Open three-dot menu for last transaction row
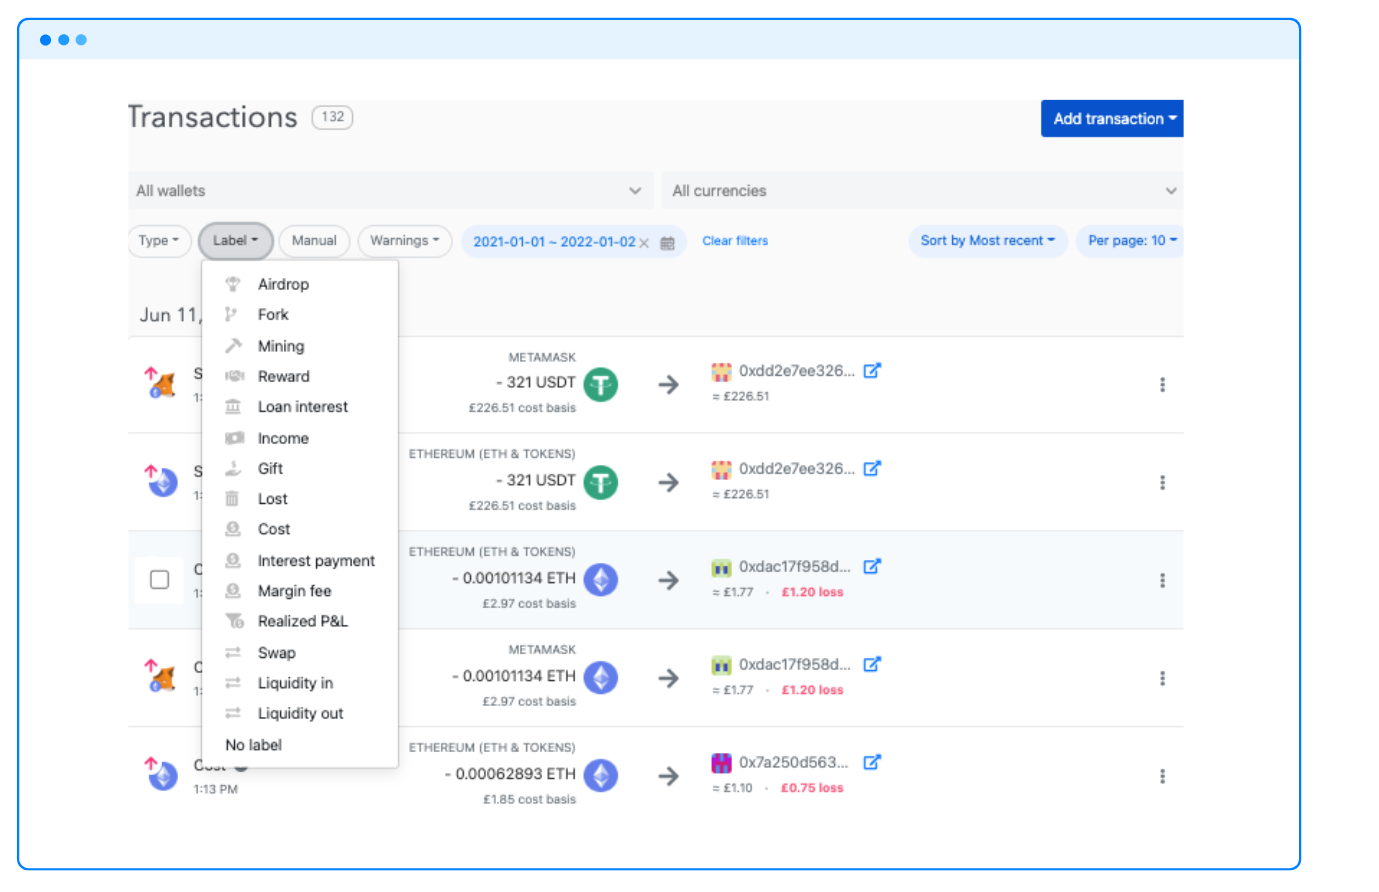This screenshot has width=1379, height=892. coord(1162,777)
